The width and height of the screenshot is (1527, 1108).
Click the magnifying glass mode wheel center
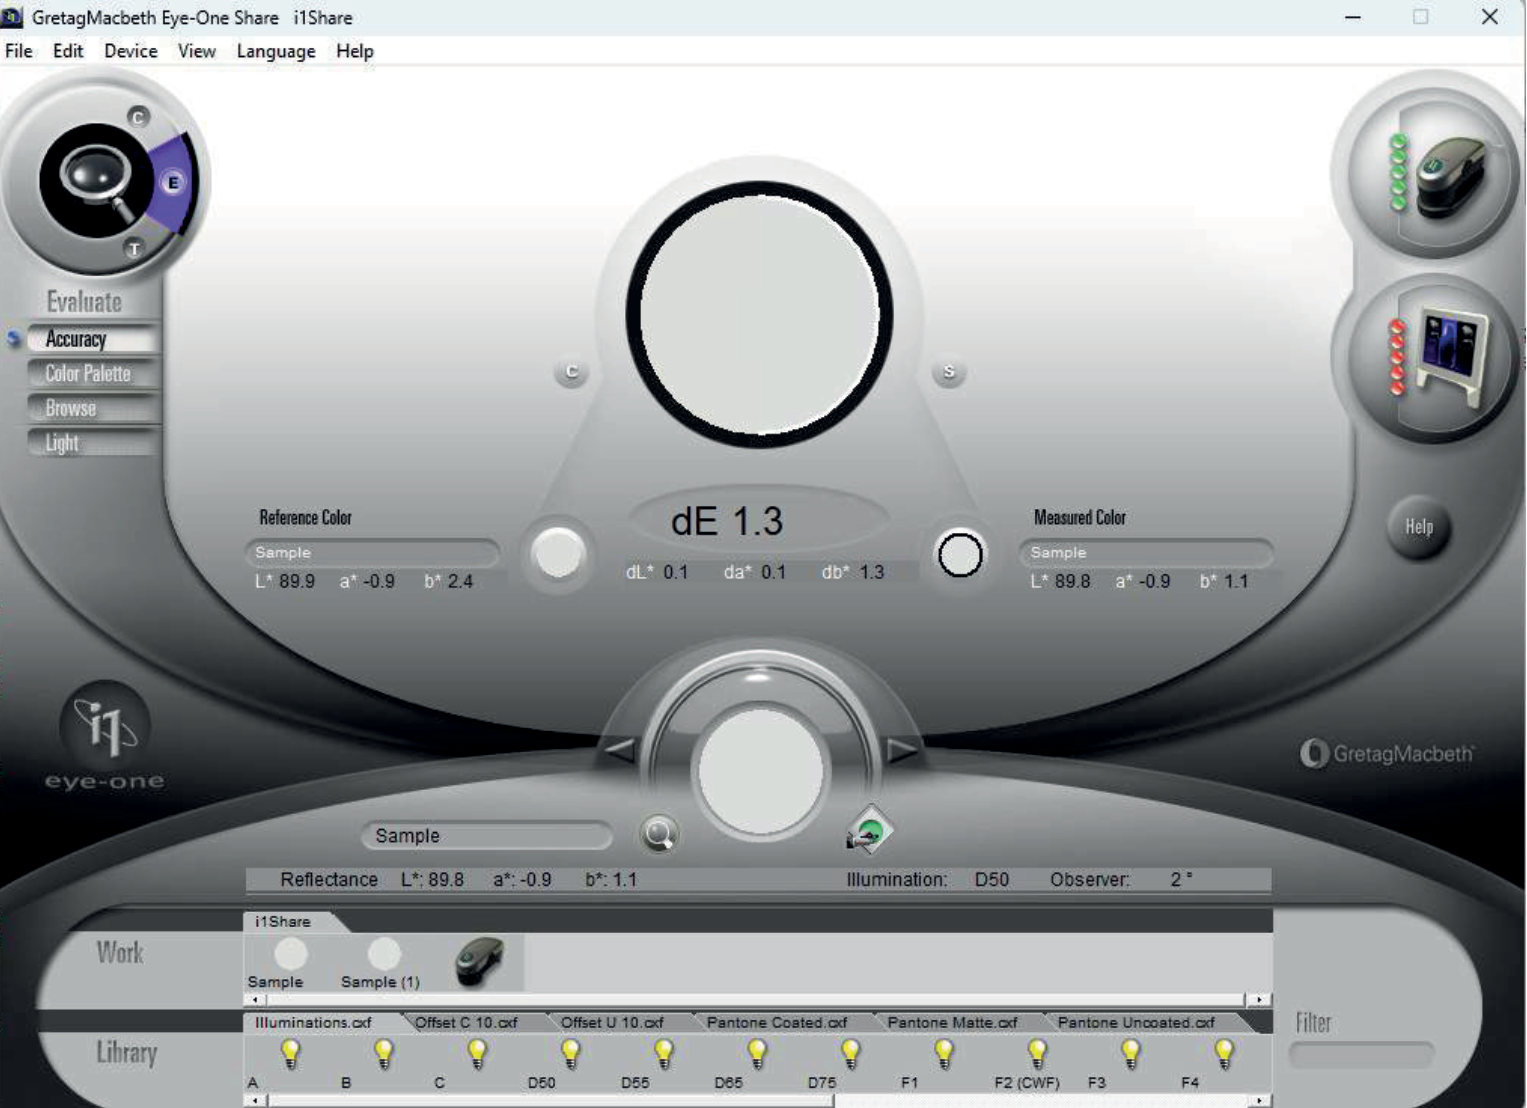pyautogui.click(x=95, y=181)
